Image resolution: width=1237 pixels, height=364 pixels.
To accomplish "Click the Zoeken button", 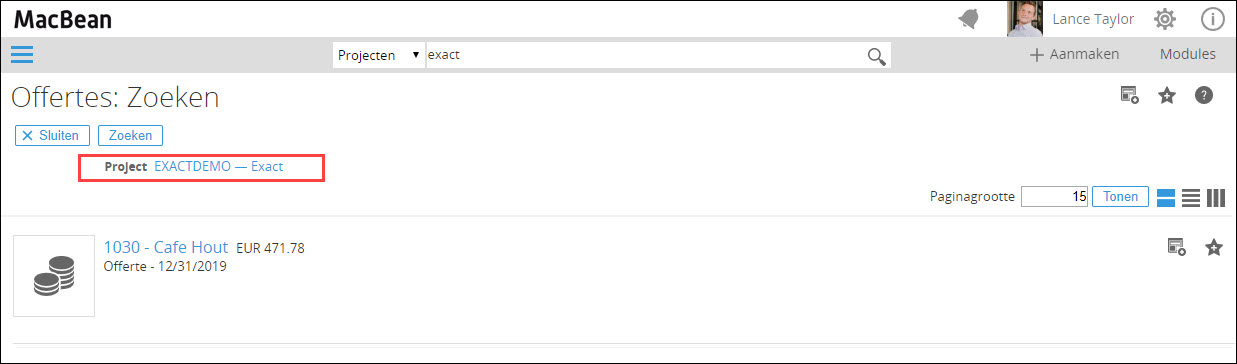I will [x=130, y=135].
